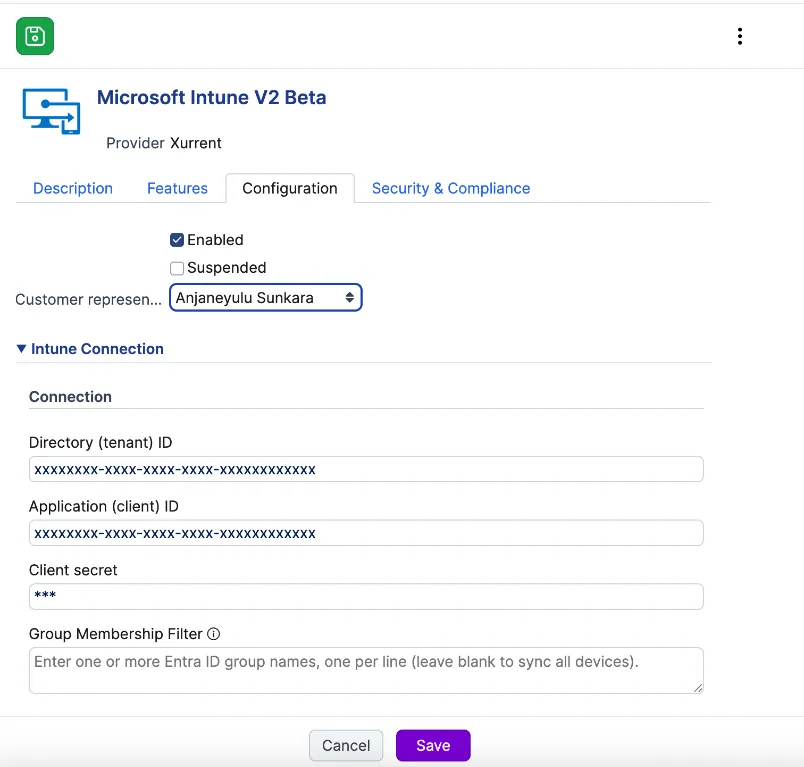
Task: Click the Application (client) ID label
Action: click(104, 507)
